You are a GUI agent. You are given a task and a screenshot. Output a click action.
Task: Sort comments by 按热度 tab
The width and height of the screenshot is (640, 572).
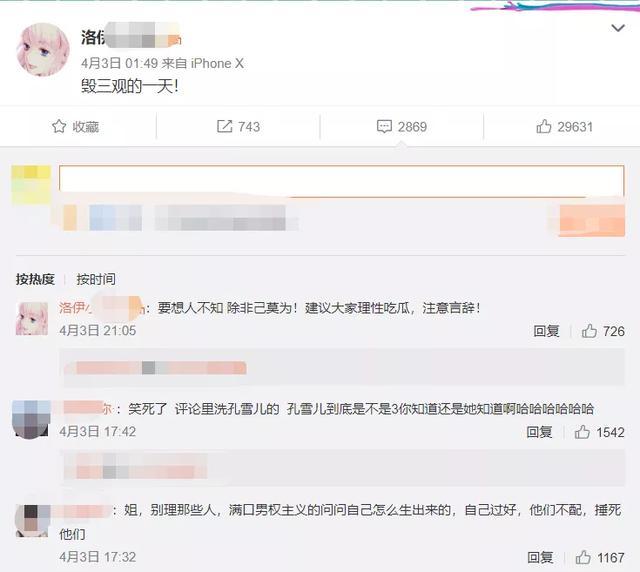click(x=35, y=279)
